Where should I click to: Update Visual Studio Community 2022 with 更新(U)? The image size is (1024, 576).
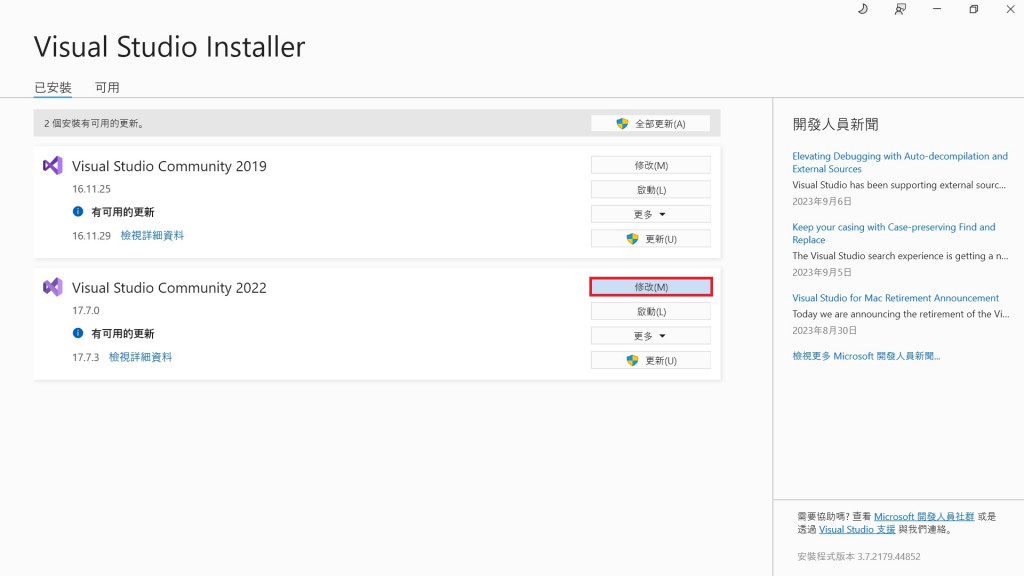coord(650,360)
